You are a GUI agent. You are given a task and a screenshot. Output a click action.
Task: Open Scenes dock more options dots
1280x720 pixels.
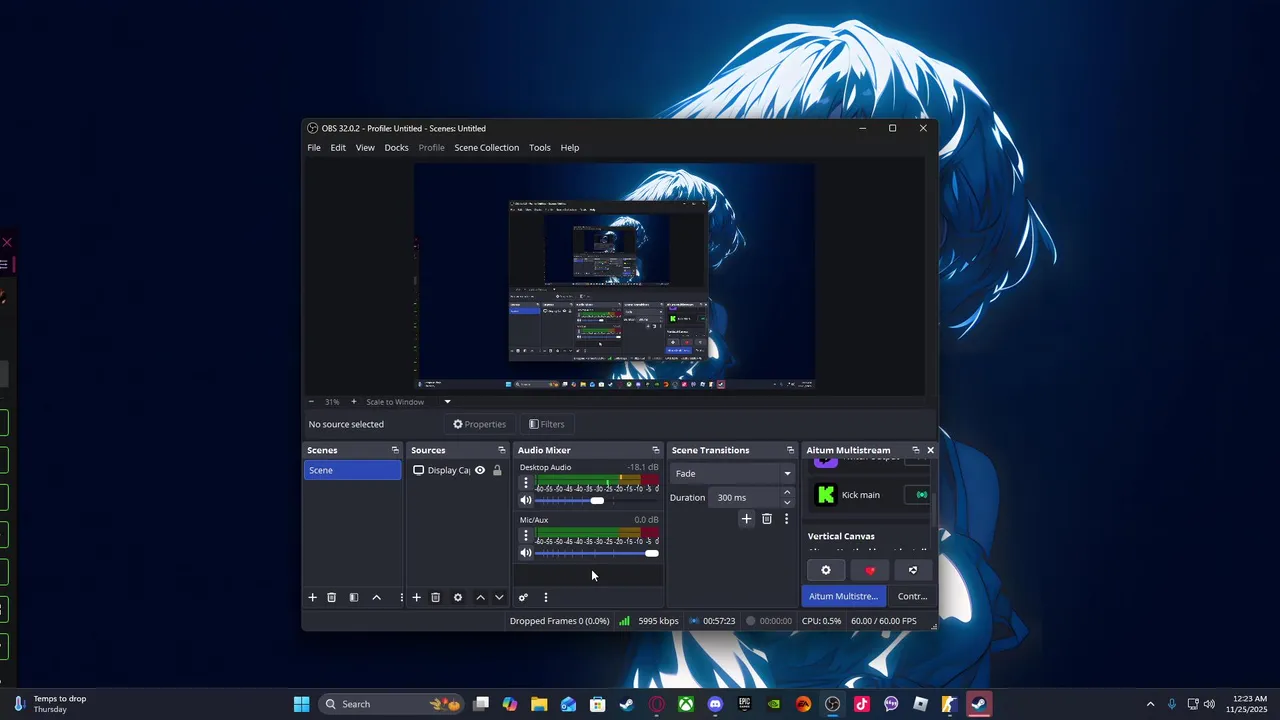(x=401, y=597)
